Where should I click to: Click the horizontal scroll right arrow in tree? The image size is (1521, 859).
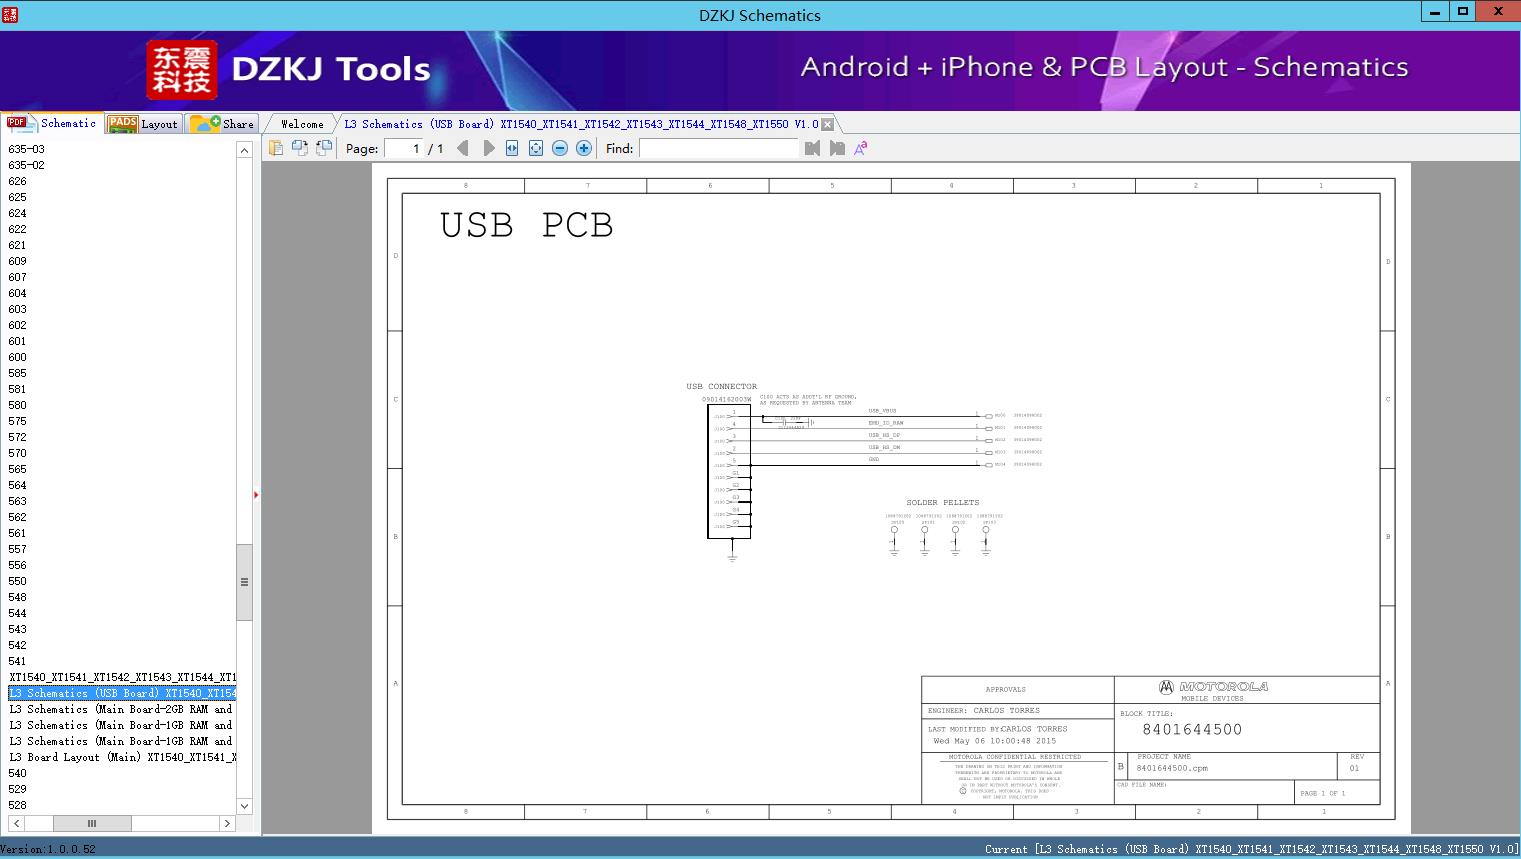227,823
